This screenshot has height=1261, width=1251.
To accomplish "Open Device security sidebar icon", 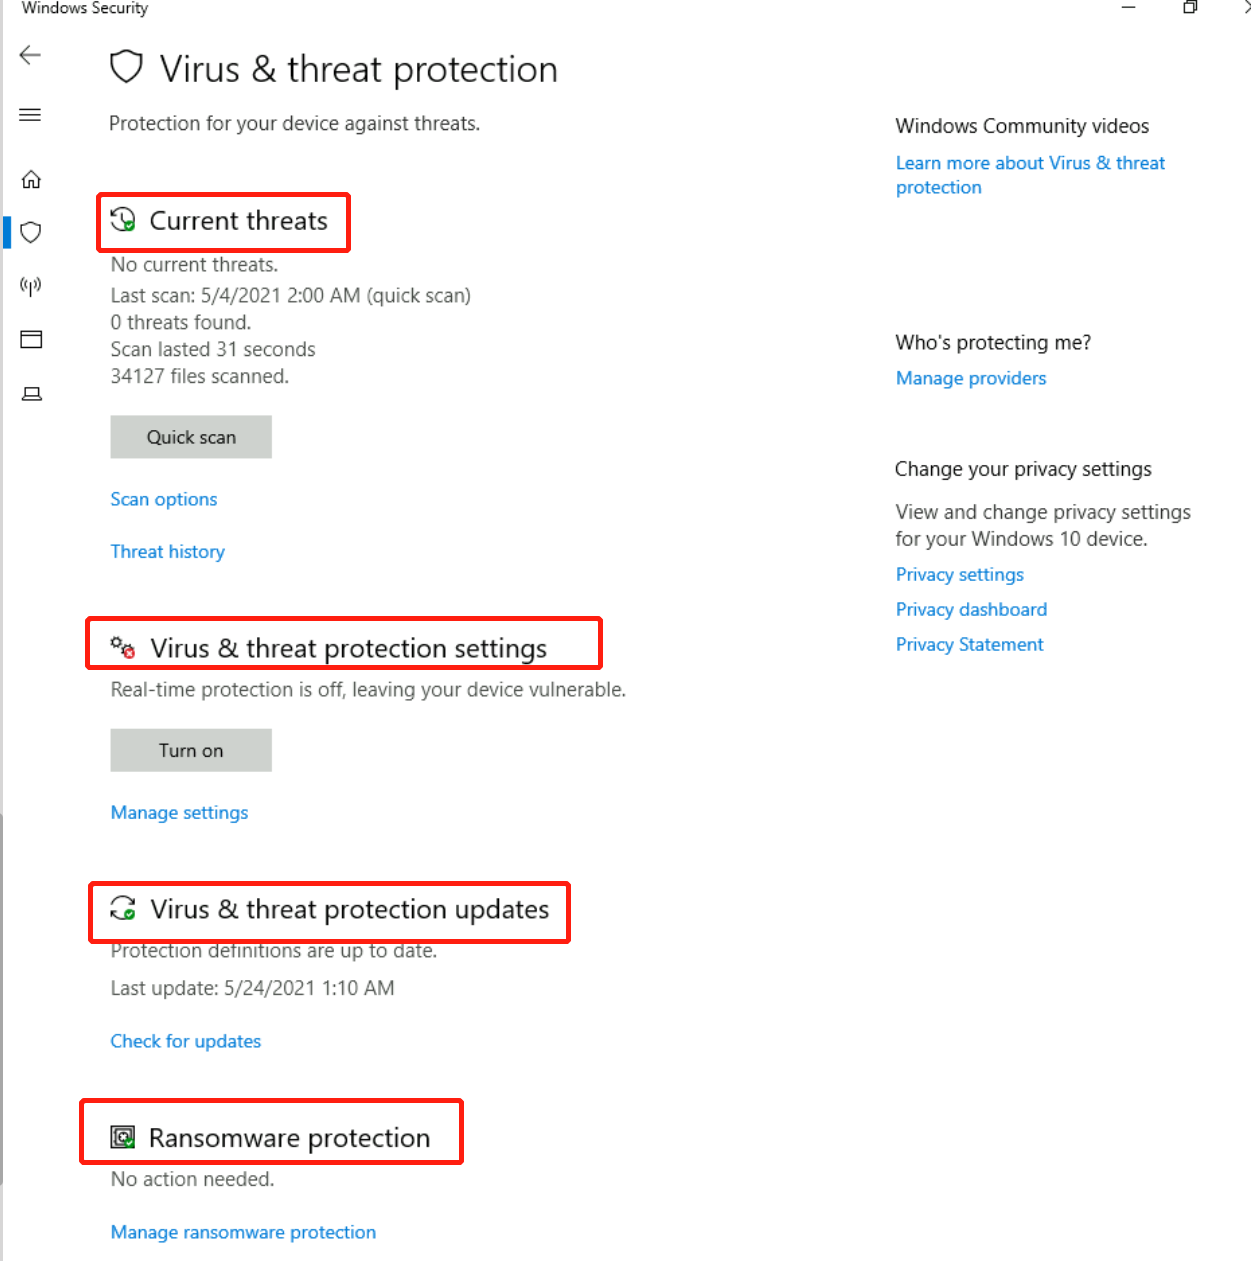I will pyautogui.click(x=31, y=394).
